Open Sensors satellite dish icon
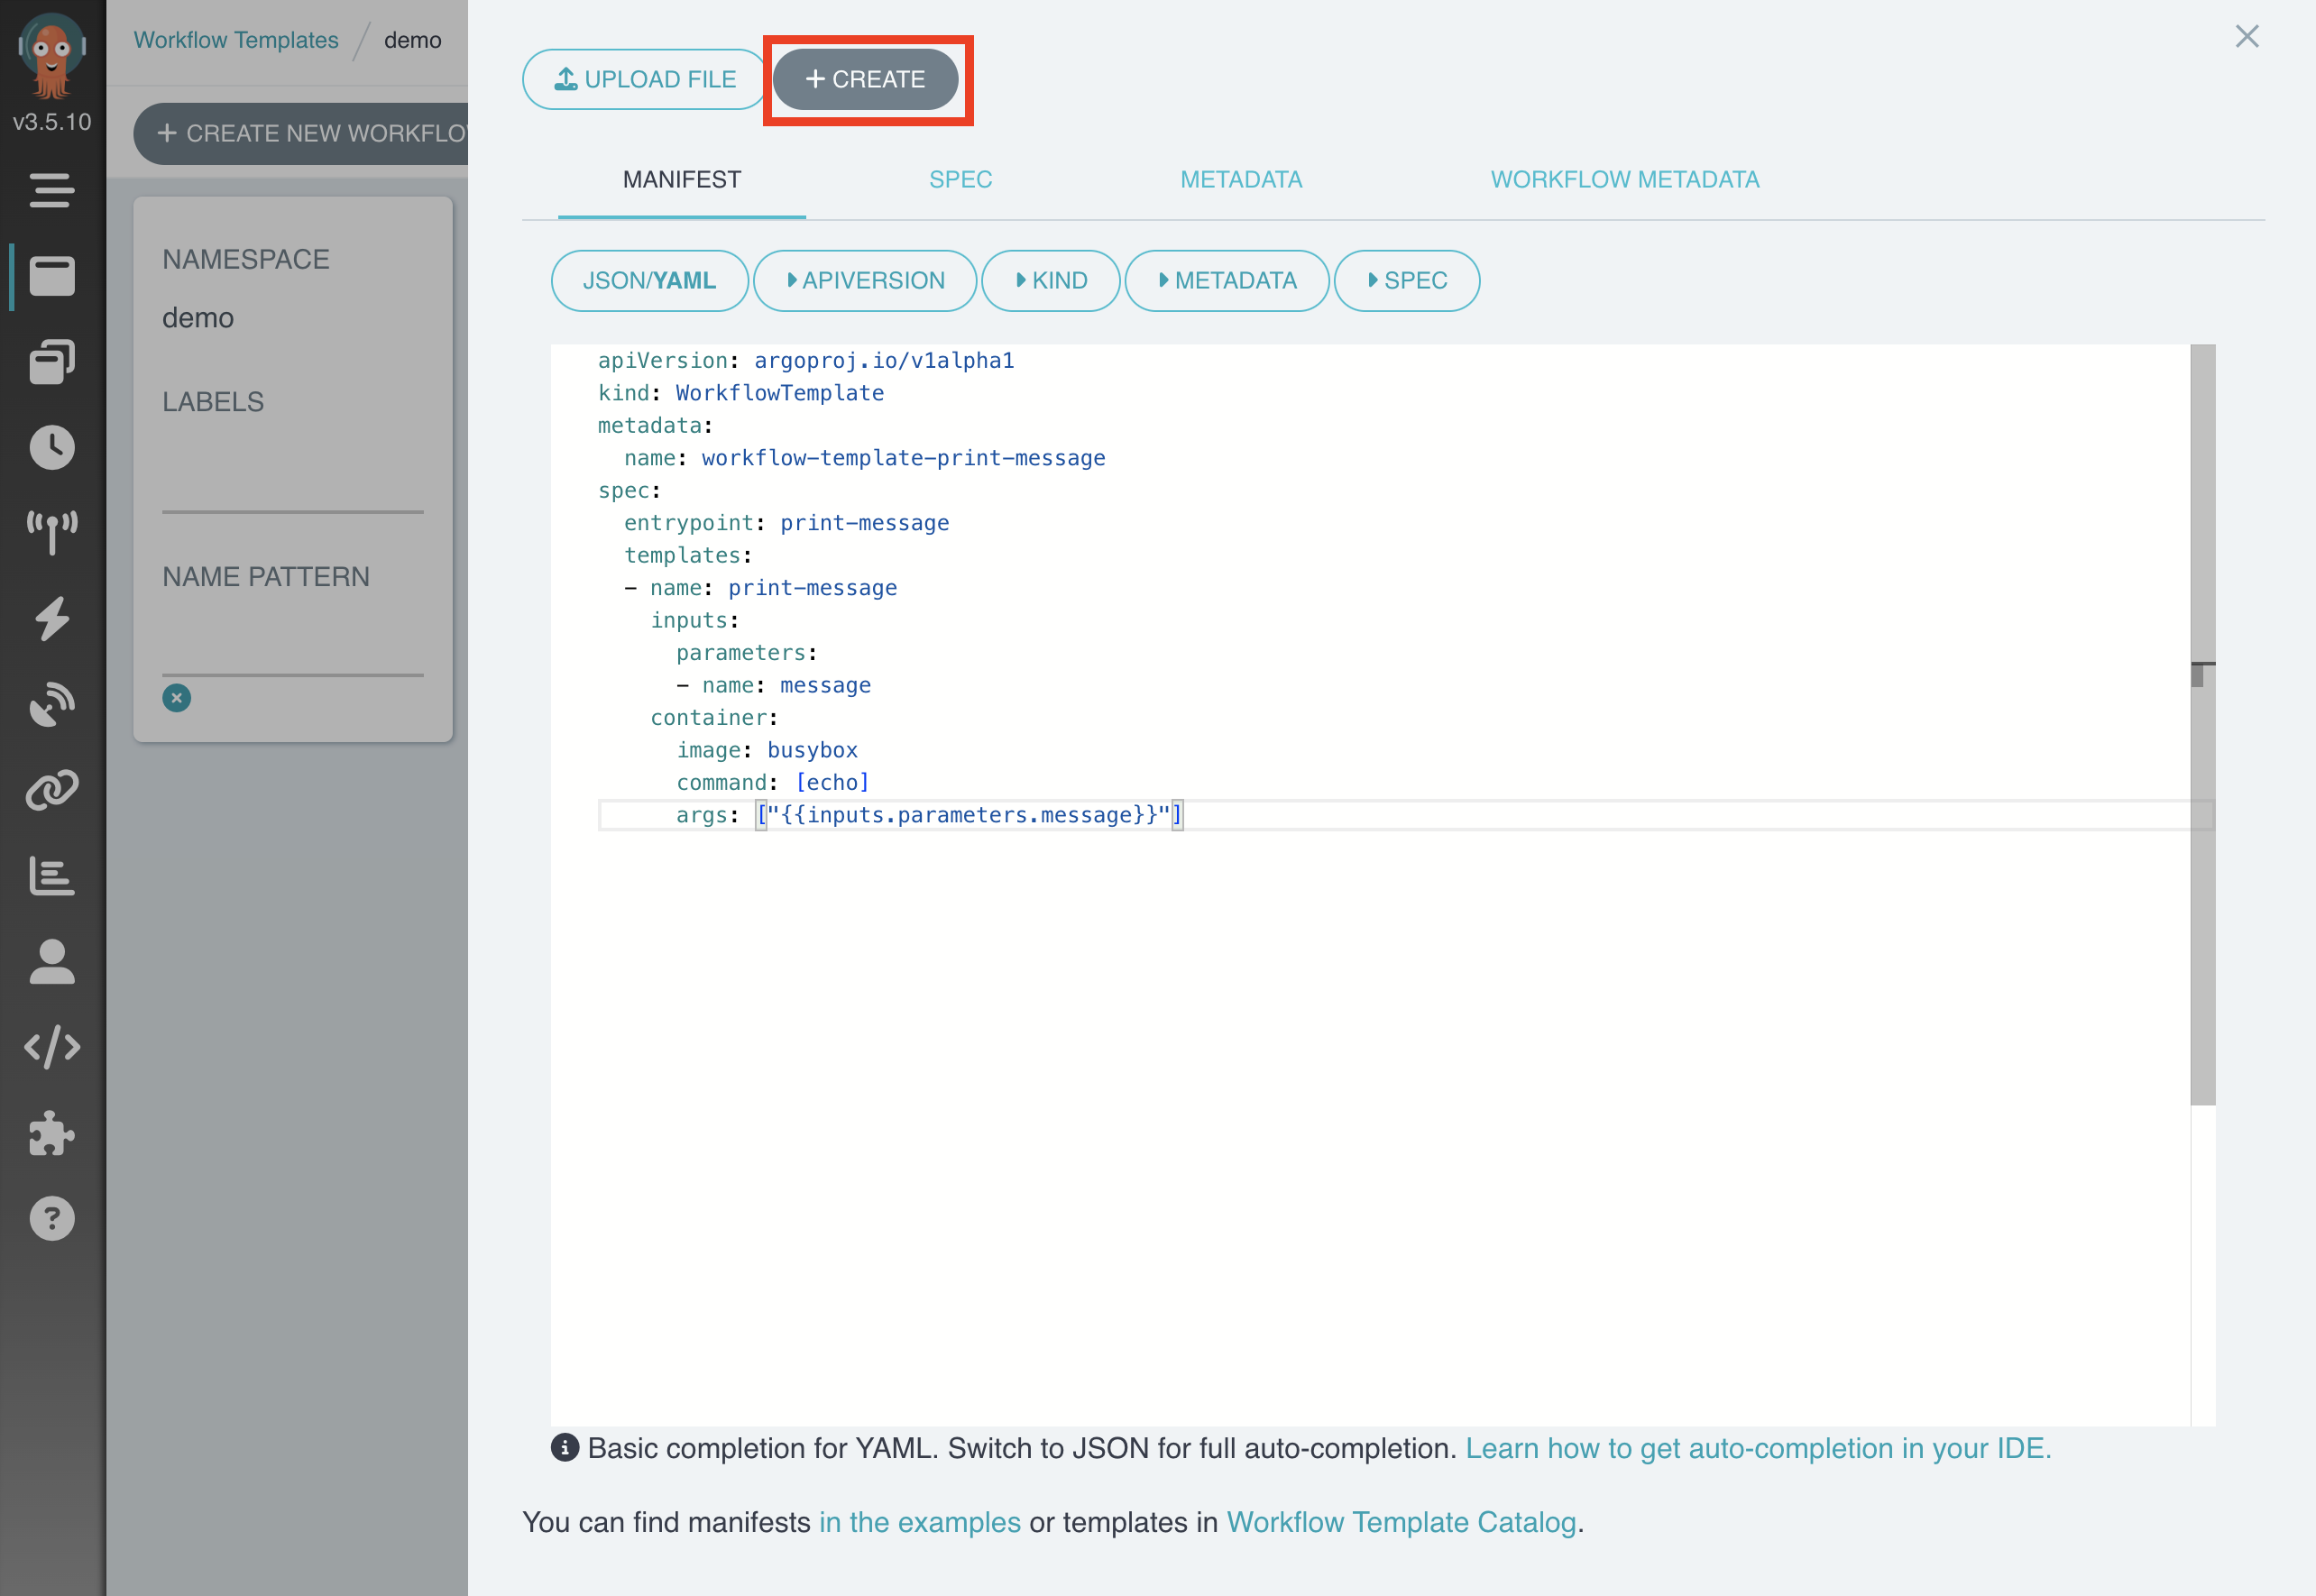This screenshot has width=2316, height=1596. click(x=51, y=704)
